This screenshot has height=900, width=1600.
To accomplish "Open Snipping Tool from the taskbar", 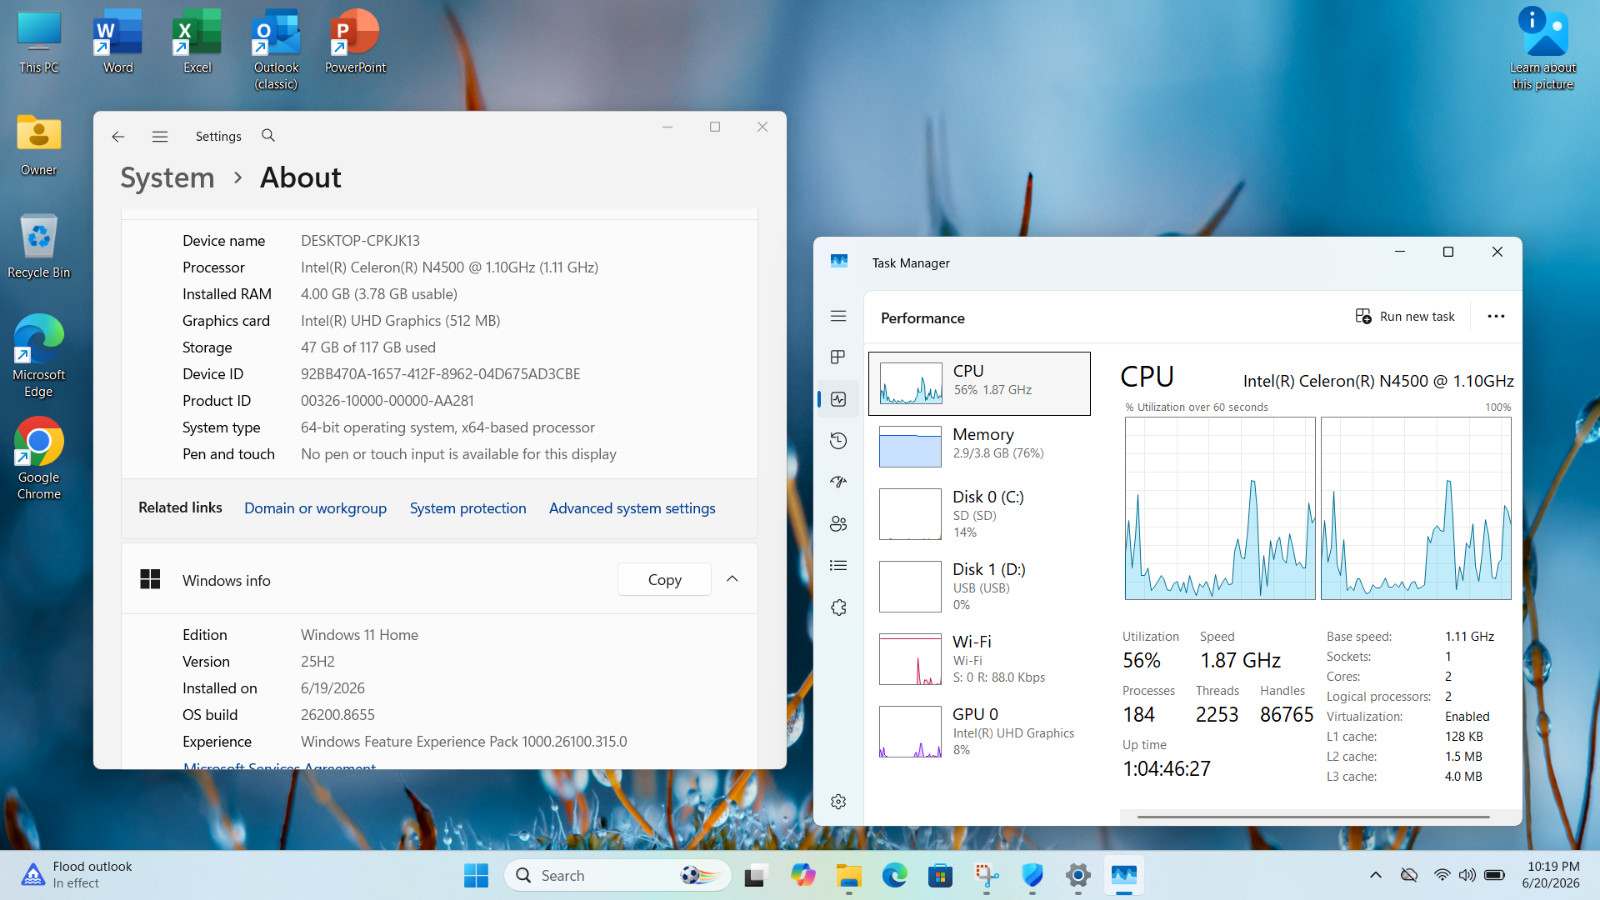I will click(x=987, y=876).
